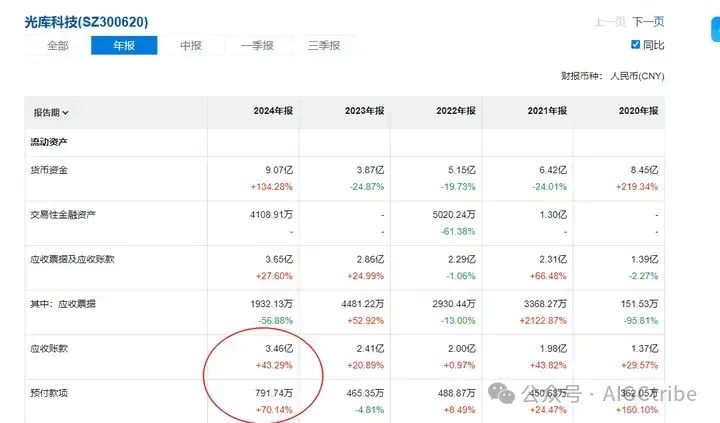Select the 2023年报 column header
Screen dimensions: 720x423
365,111
